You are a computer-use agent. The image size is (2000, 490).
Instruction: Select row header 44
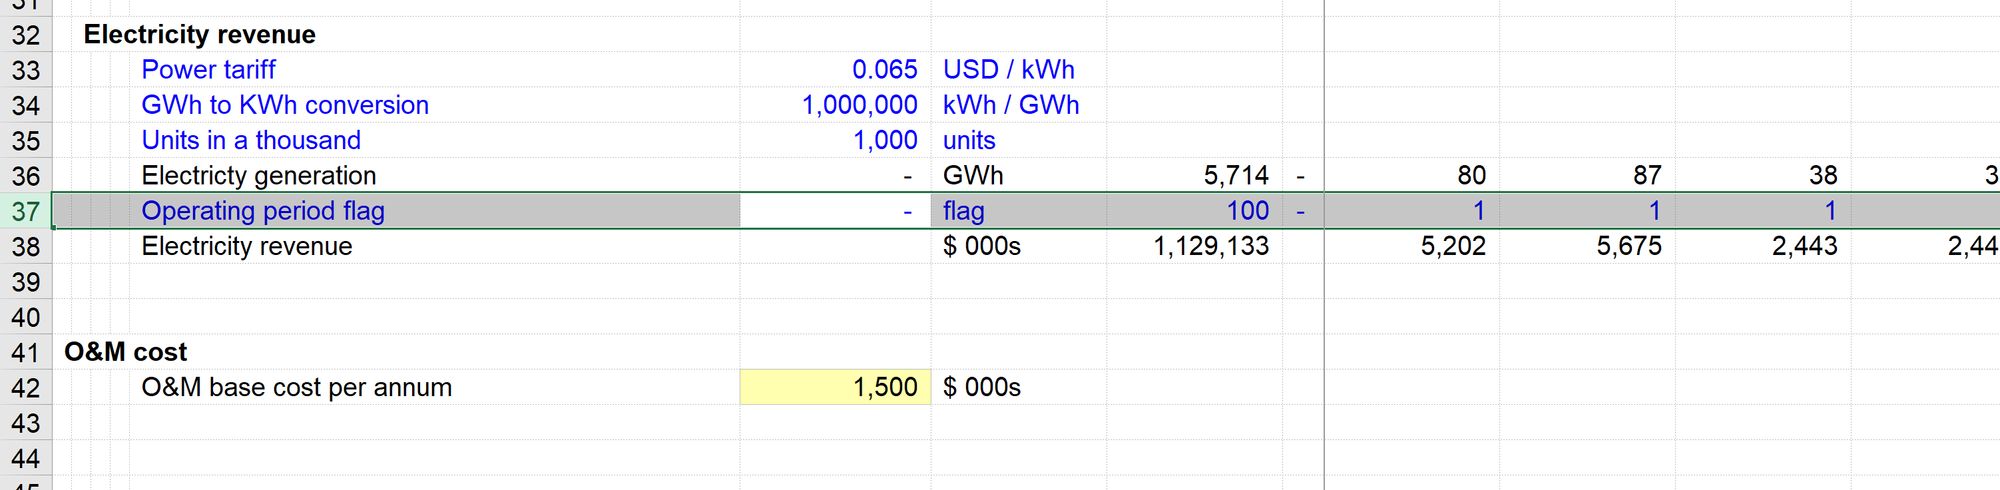pos(26,458)
